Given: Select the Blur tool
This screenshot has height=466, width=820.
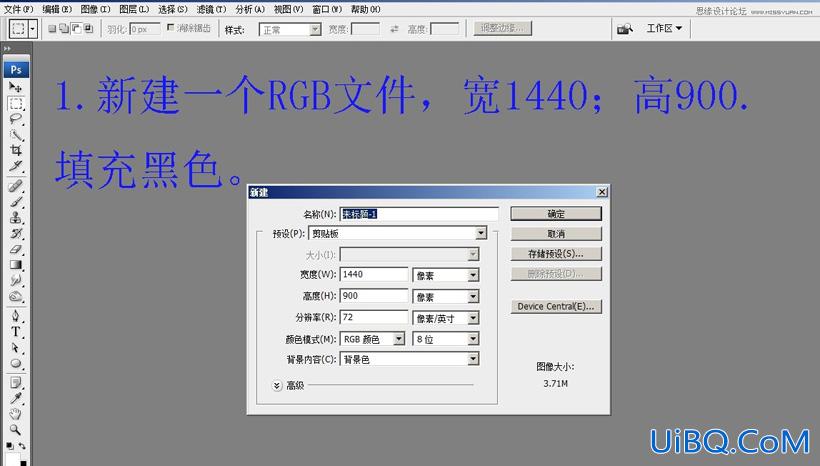Looking at the screenshot, I should click(x=16, y=280).
